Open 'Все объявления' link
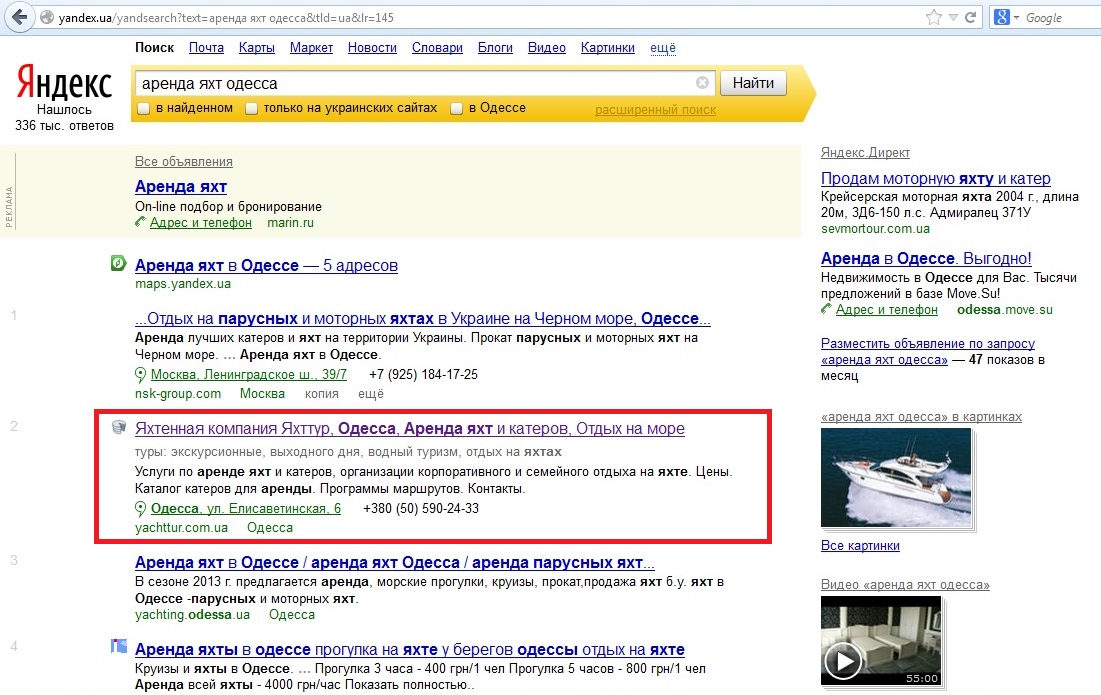The height and width of the screenshot is (695, 1101). (183, 161)
